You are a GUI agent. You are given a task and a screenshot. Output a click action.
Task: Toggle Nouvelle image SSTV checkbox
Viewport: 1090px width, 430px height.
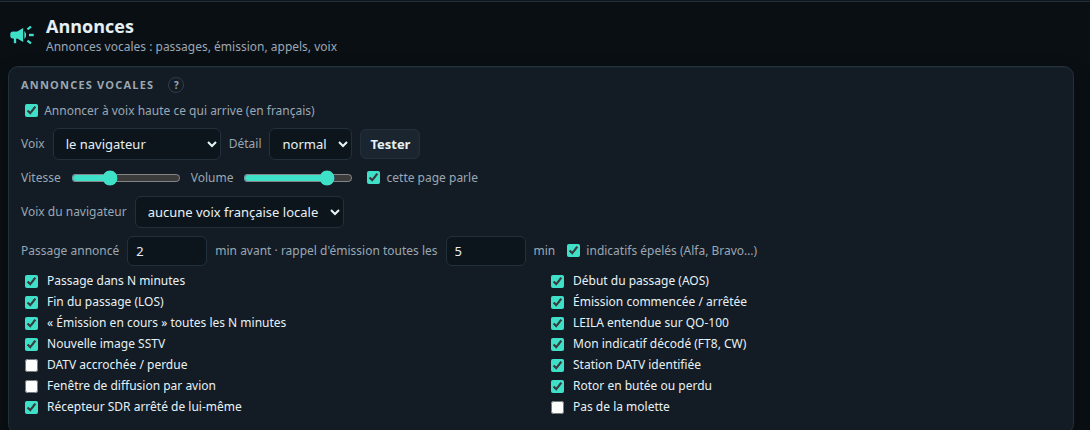[x=31, y=344]
